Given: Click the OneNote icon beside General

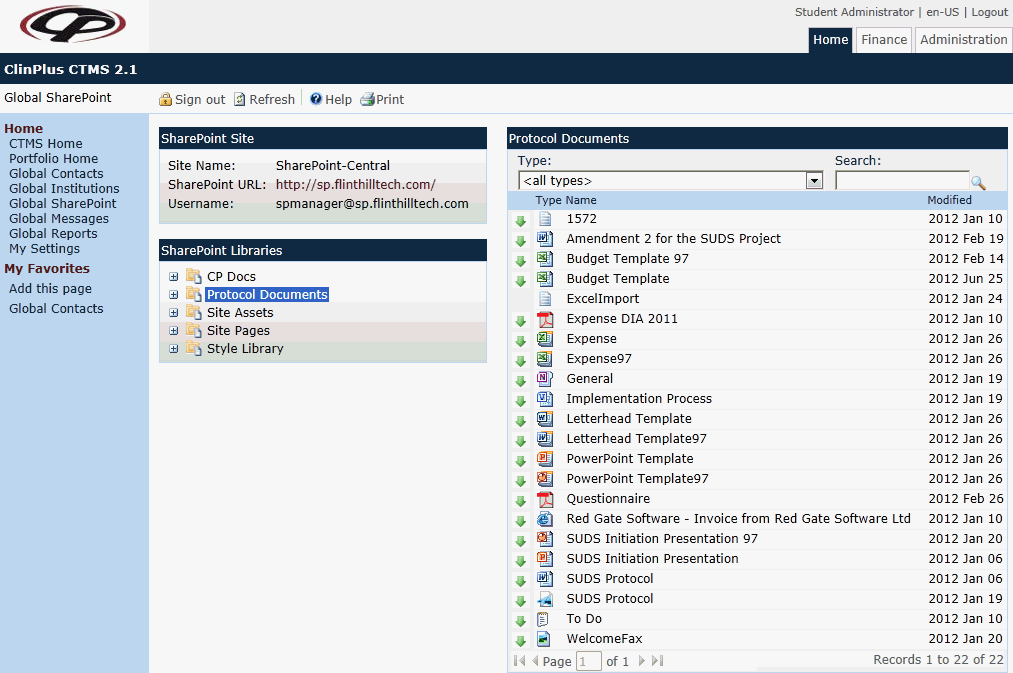Looking at the screenshot, I should tap(545, 379).
